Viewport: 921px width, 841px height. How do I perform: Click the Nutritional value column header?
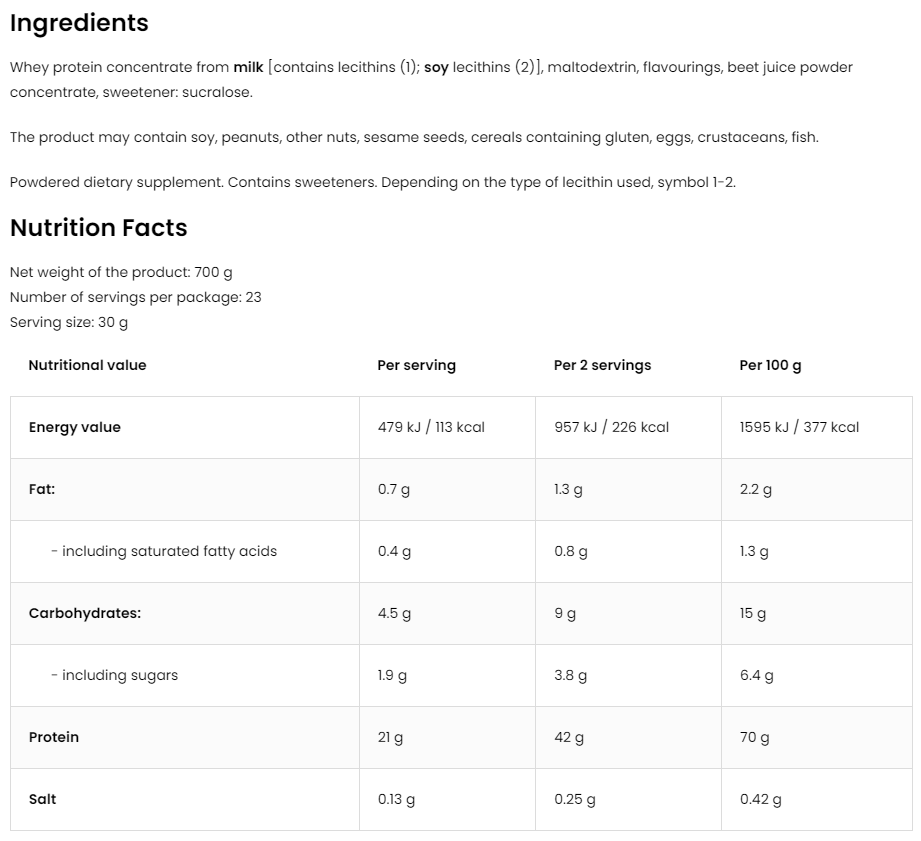coord(87,365)
